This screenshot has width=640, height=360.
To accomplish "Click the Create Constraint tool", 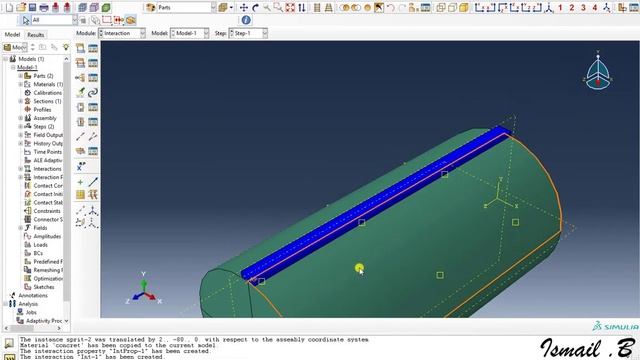I will (80, 78).
